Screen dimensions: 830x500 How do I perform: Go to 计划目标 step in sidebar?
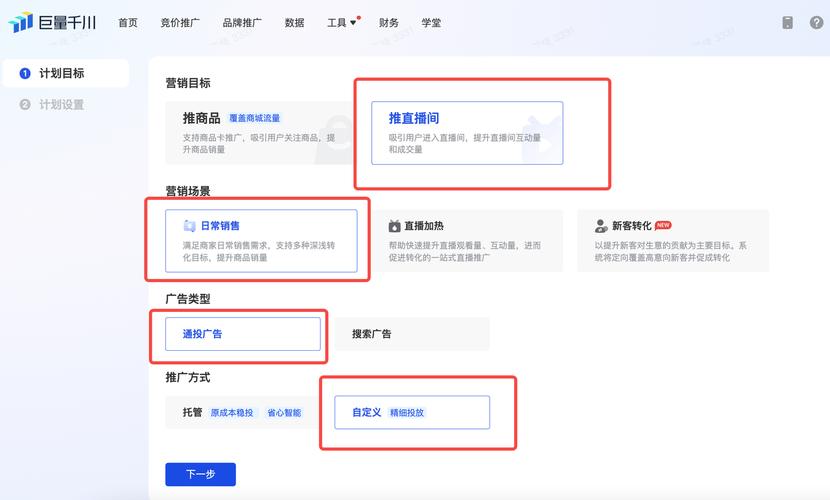coord(65,74)
